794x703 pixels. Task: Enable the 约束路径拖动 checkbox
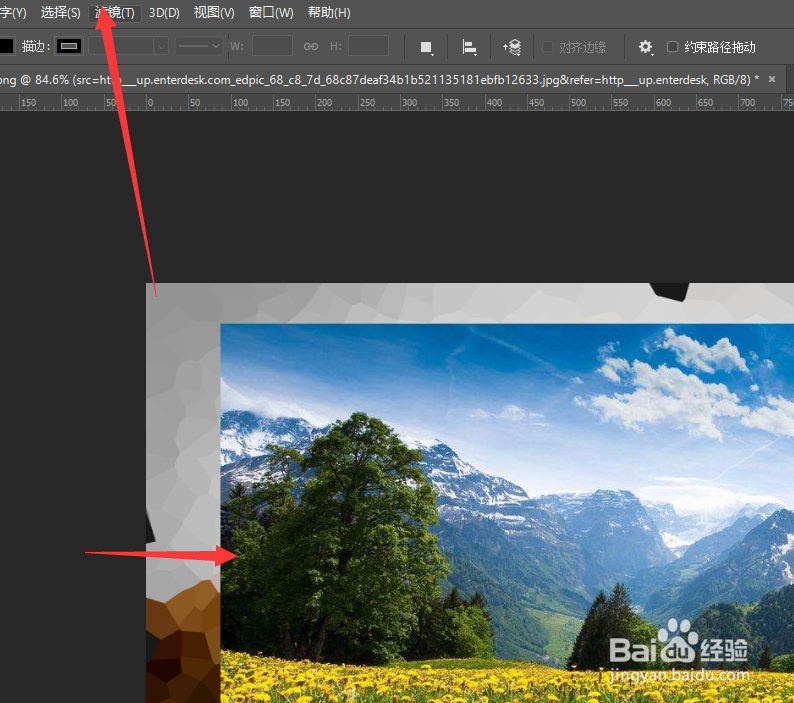(x=672, y=47)
